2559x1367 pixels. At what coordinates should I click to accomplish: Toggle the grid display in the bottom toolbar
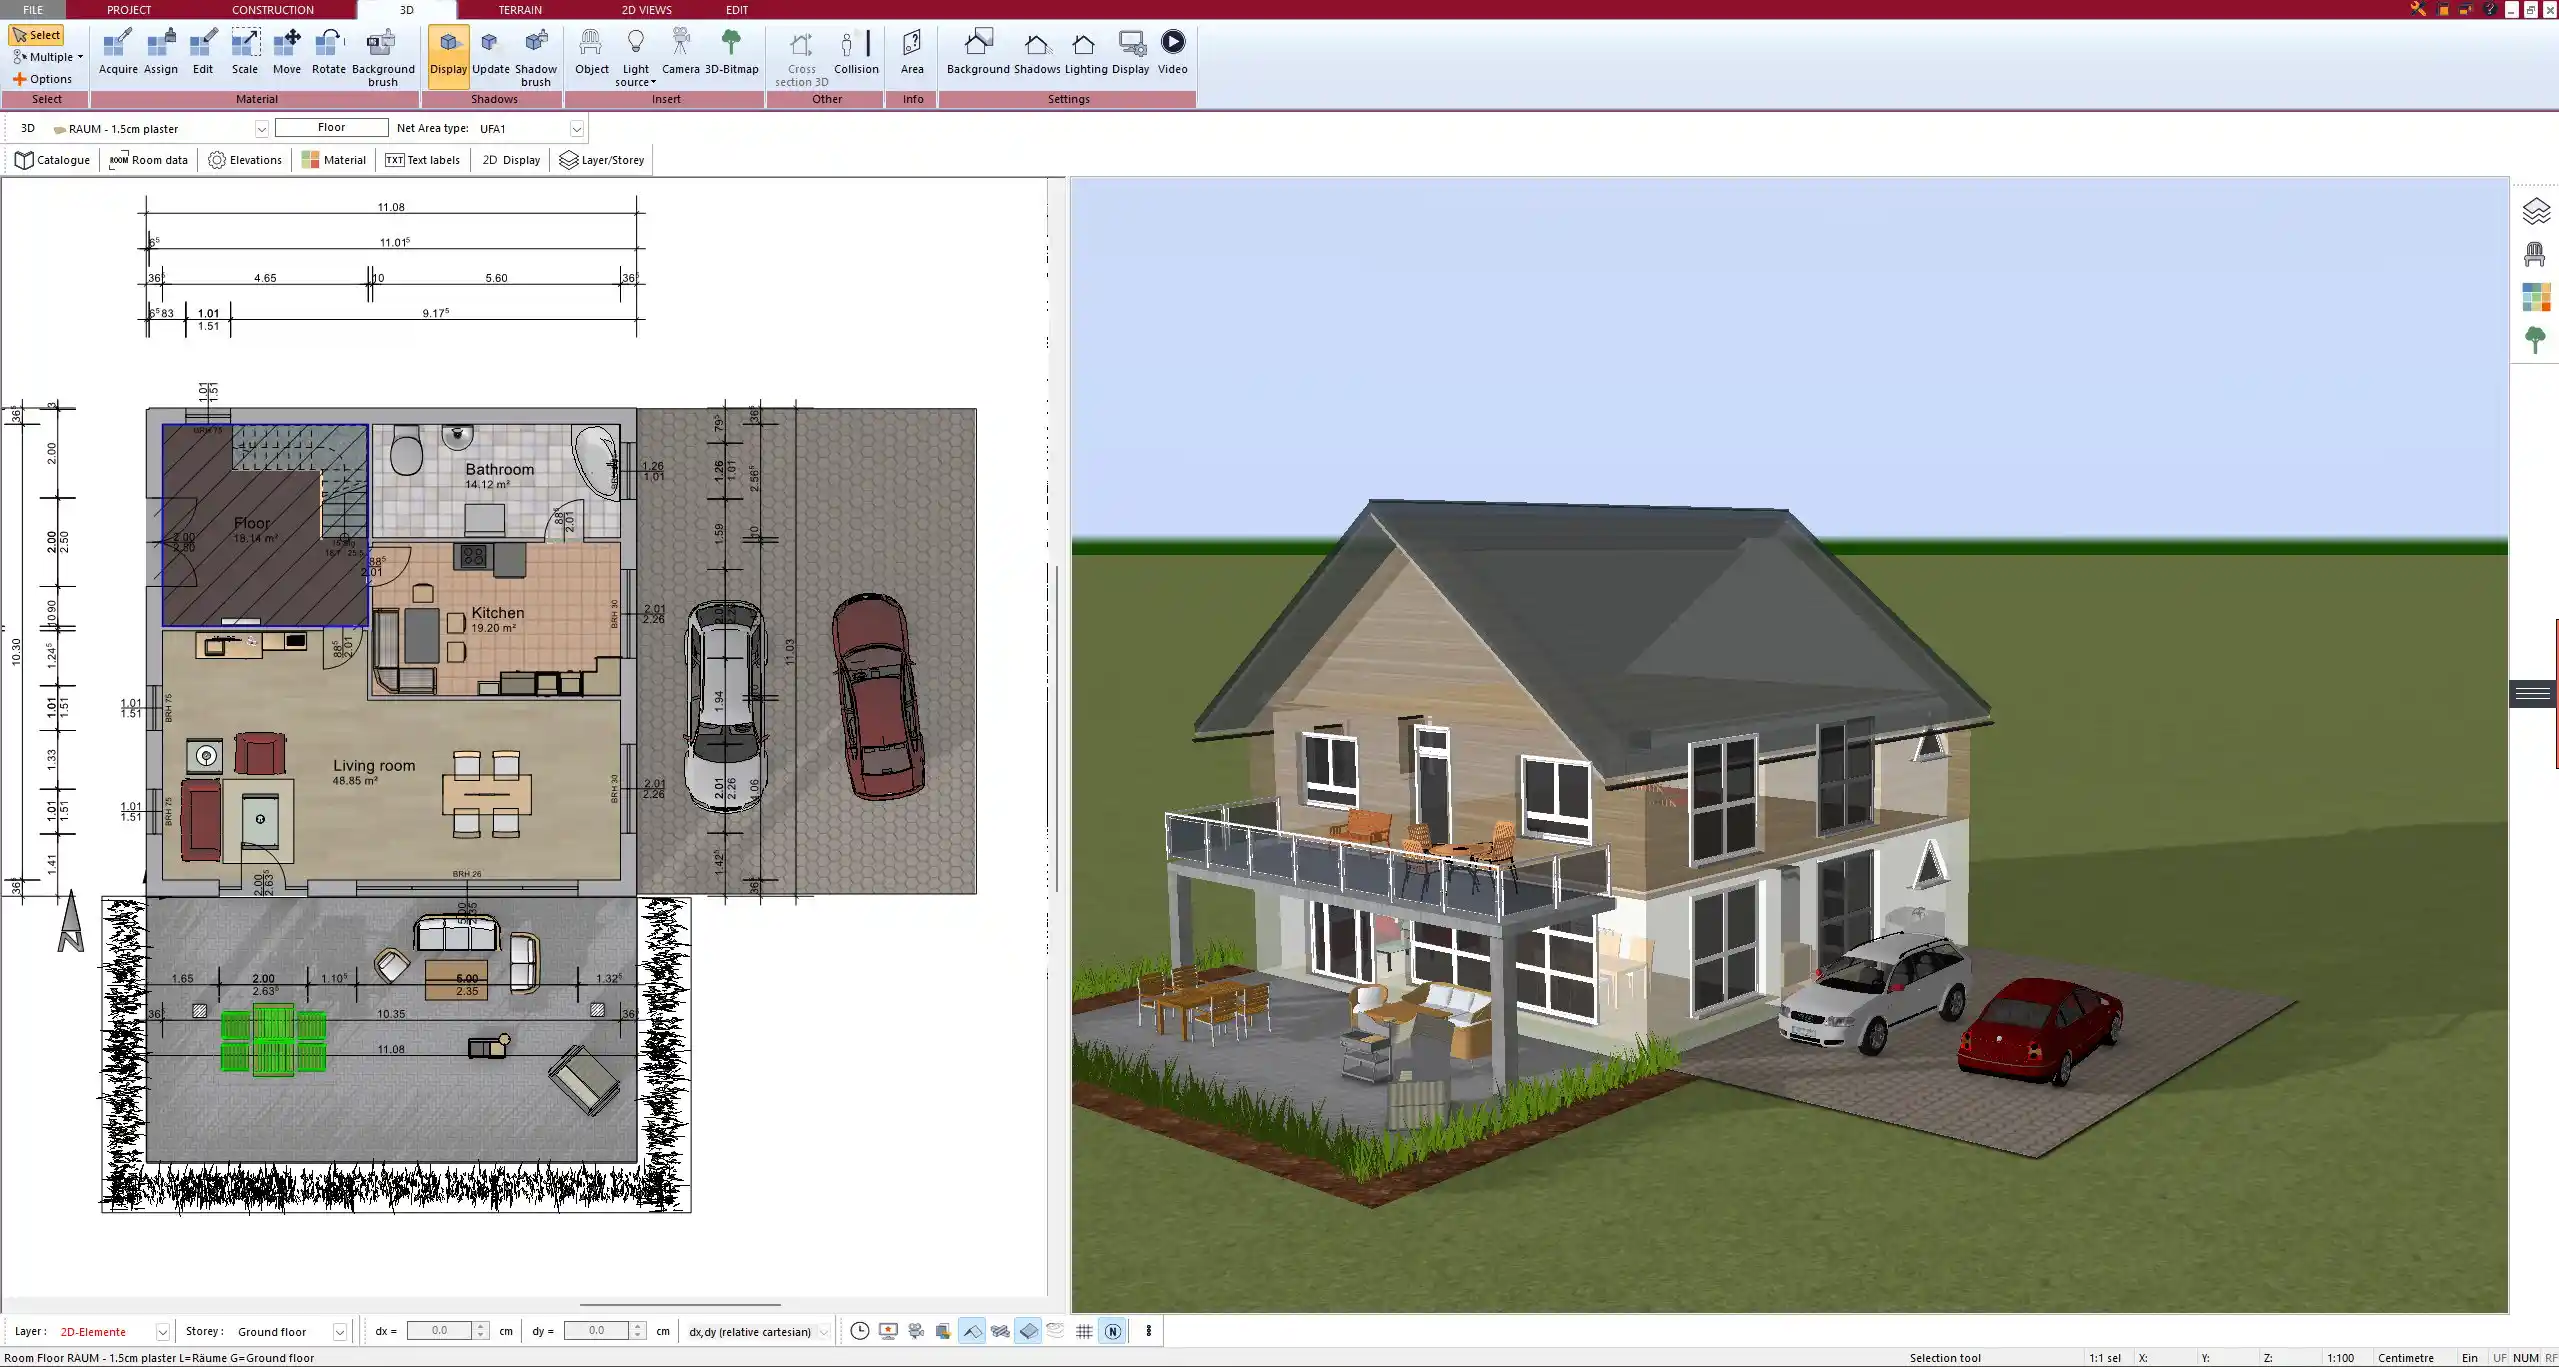coord(1084,1331)
